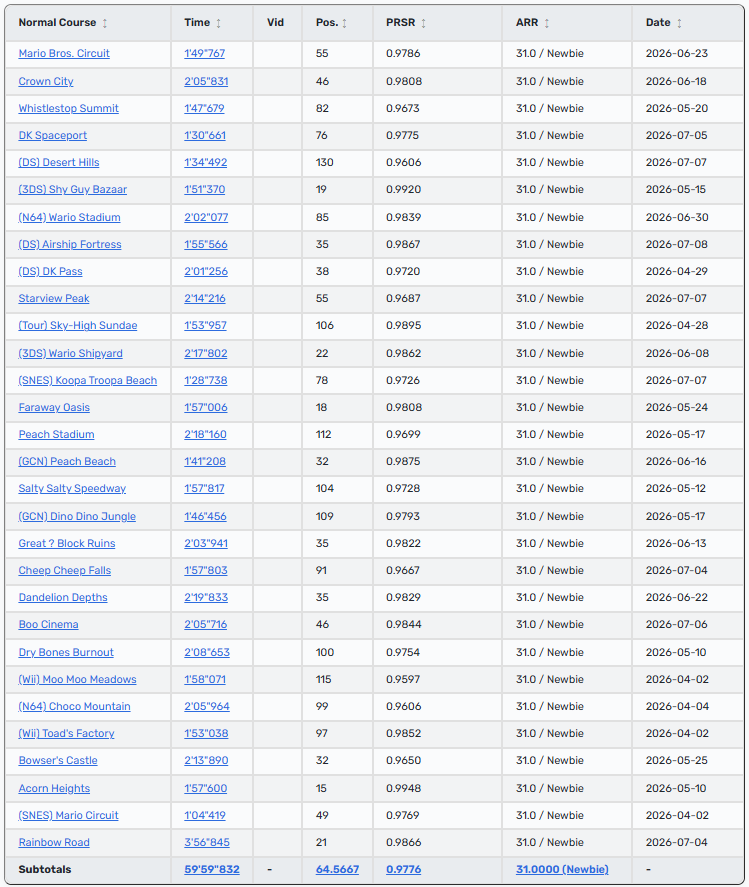Open (Wii) Moo Moo Meadows link

click(77, 681)
